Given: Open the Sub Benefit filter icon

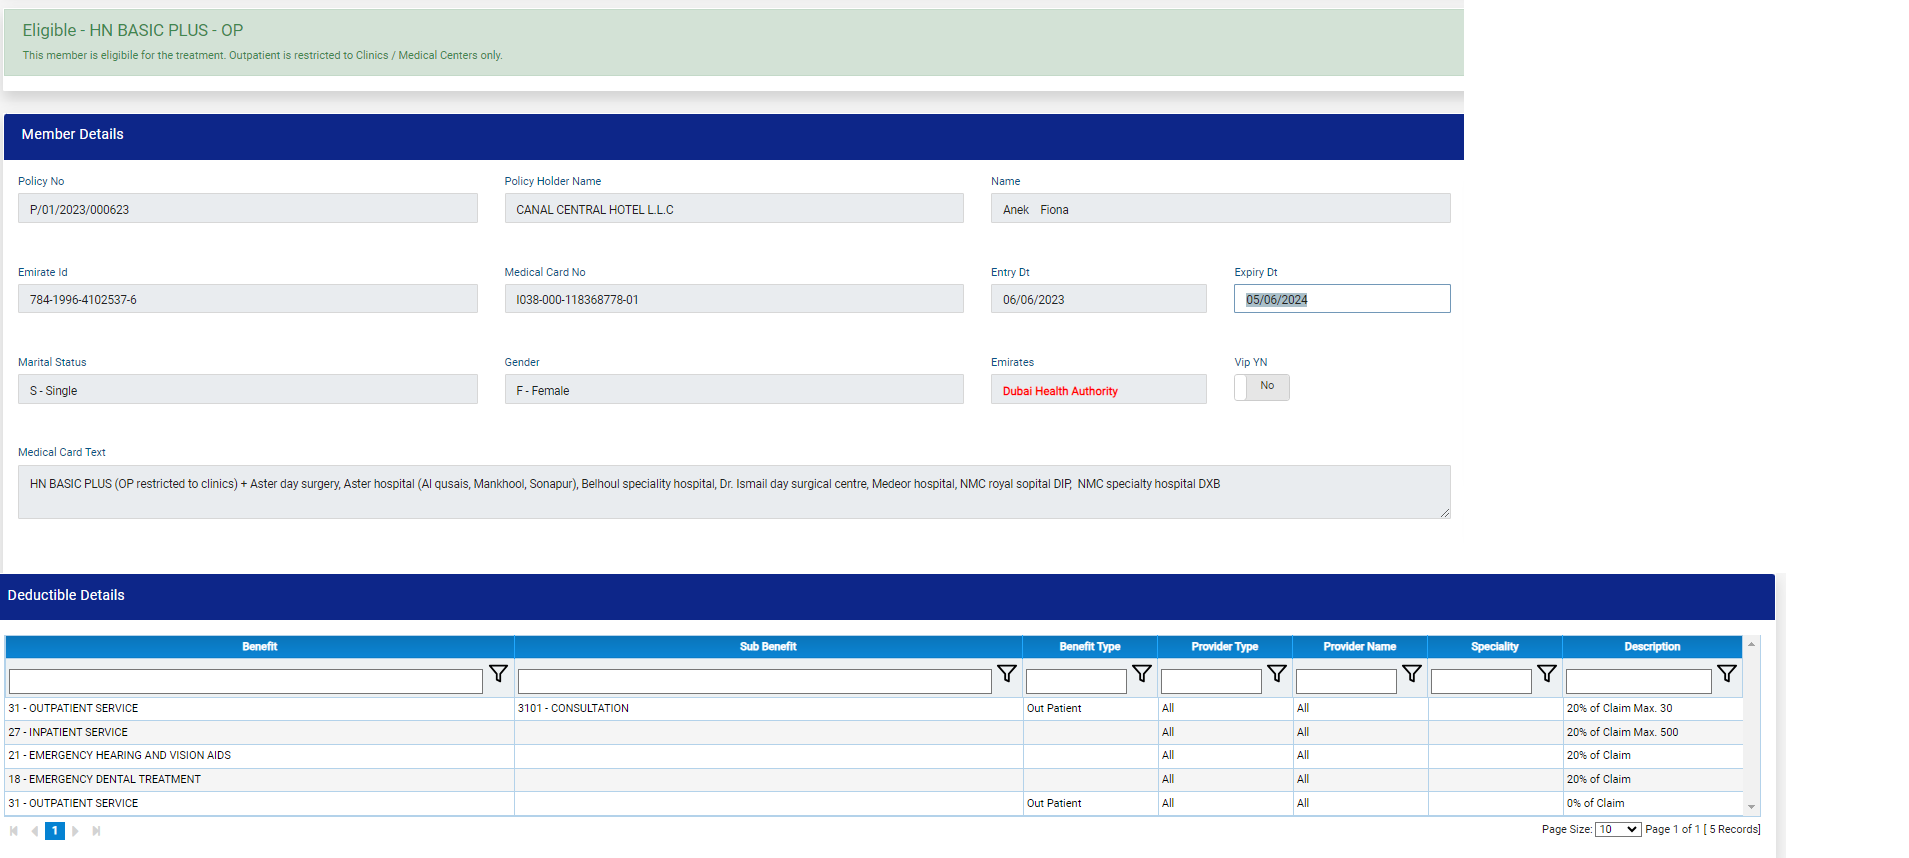Looking at the screenshot, I should tap(1007, 674).
